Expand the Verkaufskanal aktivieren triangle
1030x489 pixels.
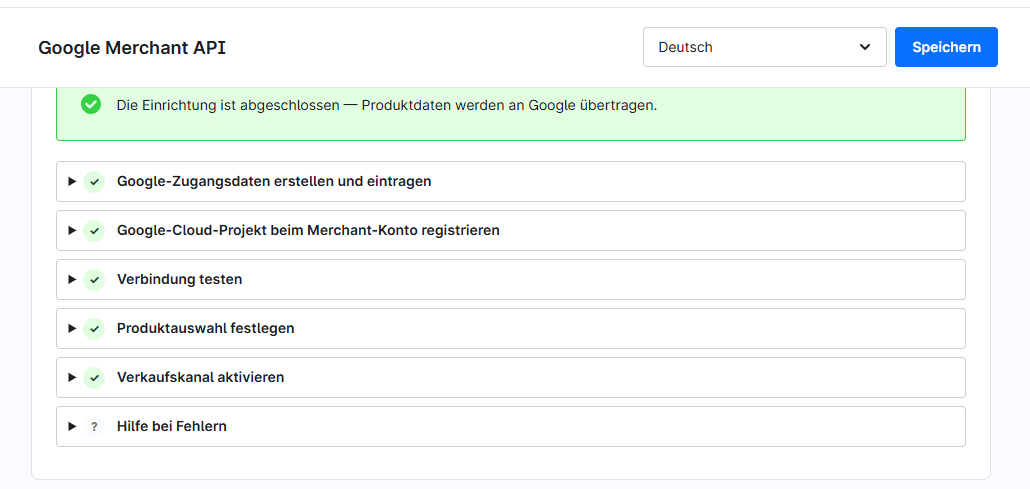(x=72, y=378)
